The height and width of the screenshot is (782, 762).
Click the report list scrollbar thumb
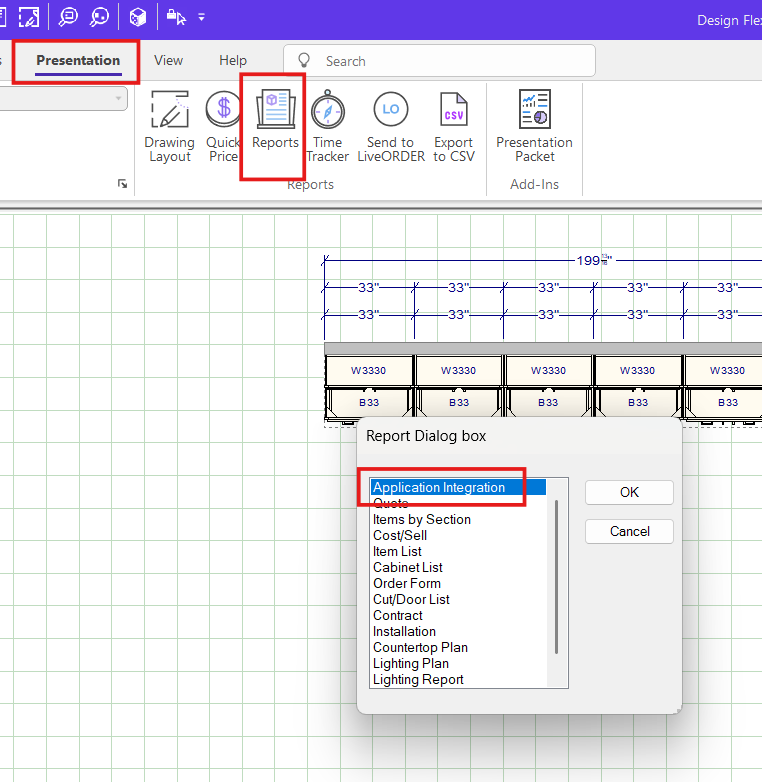tap(557, 577)
